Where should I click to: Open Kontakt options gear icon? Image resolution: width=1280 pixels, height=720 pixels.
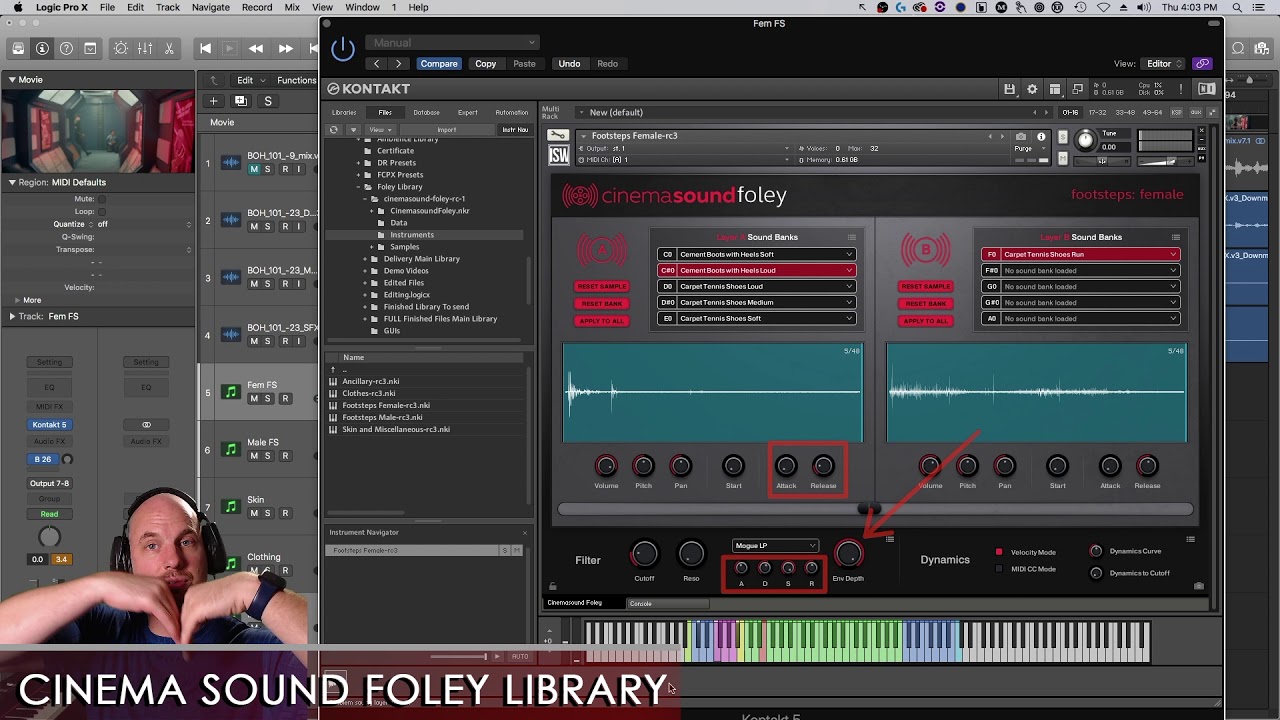click(1032, 89)
